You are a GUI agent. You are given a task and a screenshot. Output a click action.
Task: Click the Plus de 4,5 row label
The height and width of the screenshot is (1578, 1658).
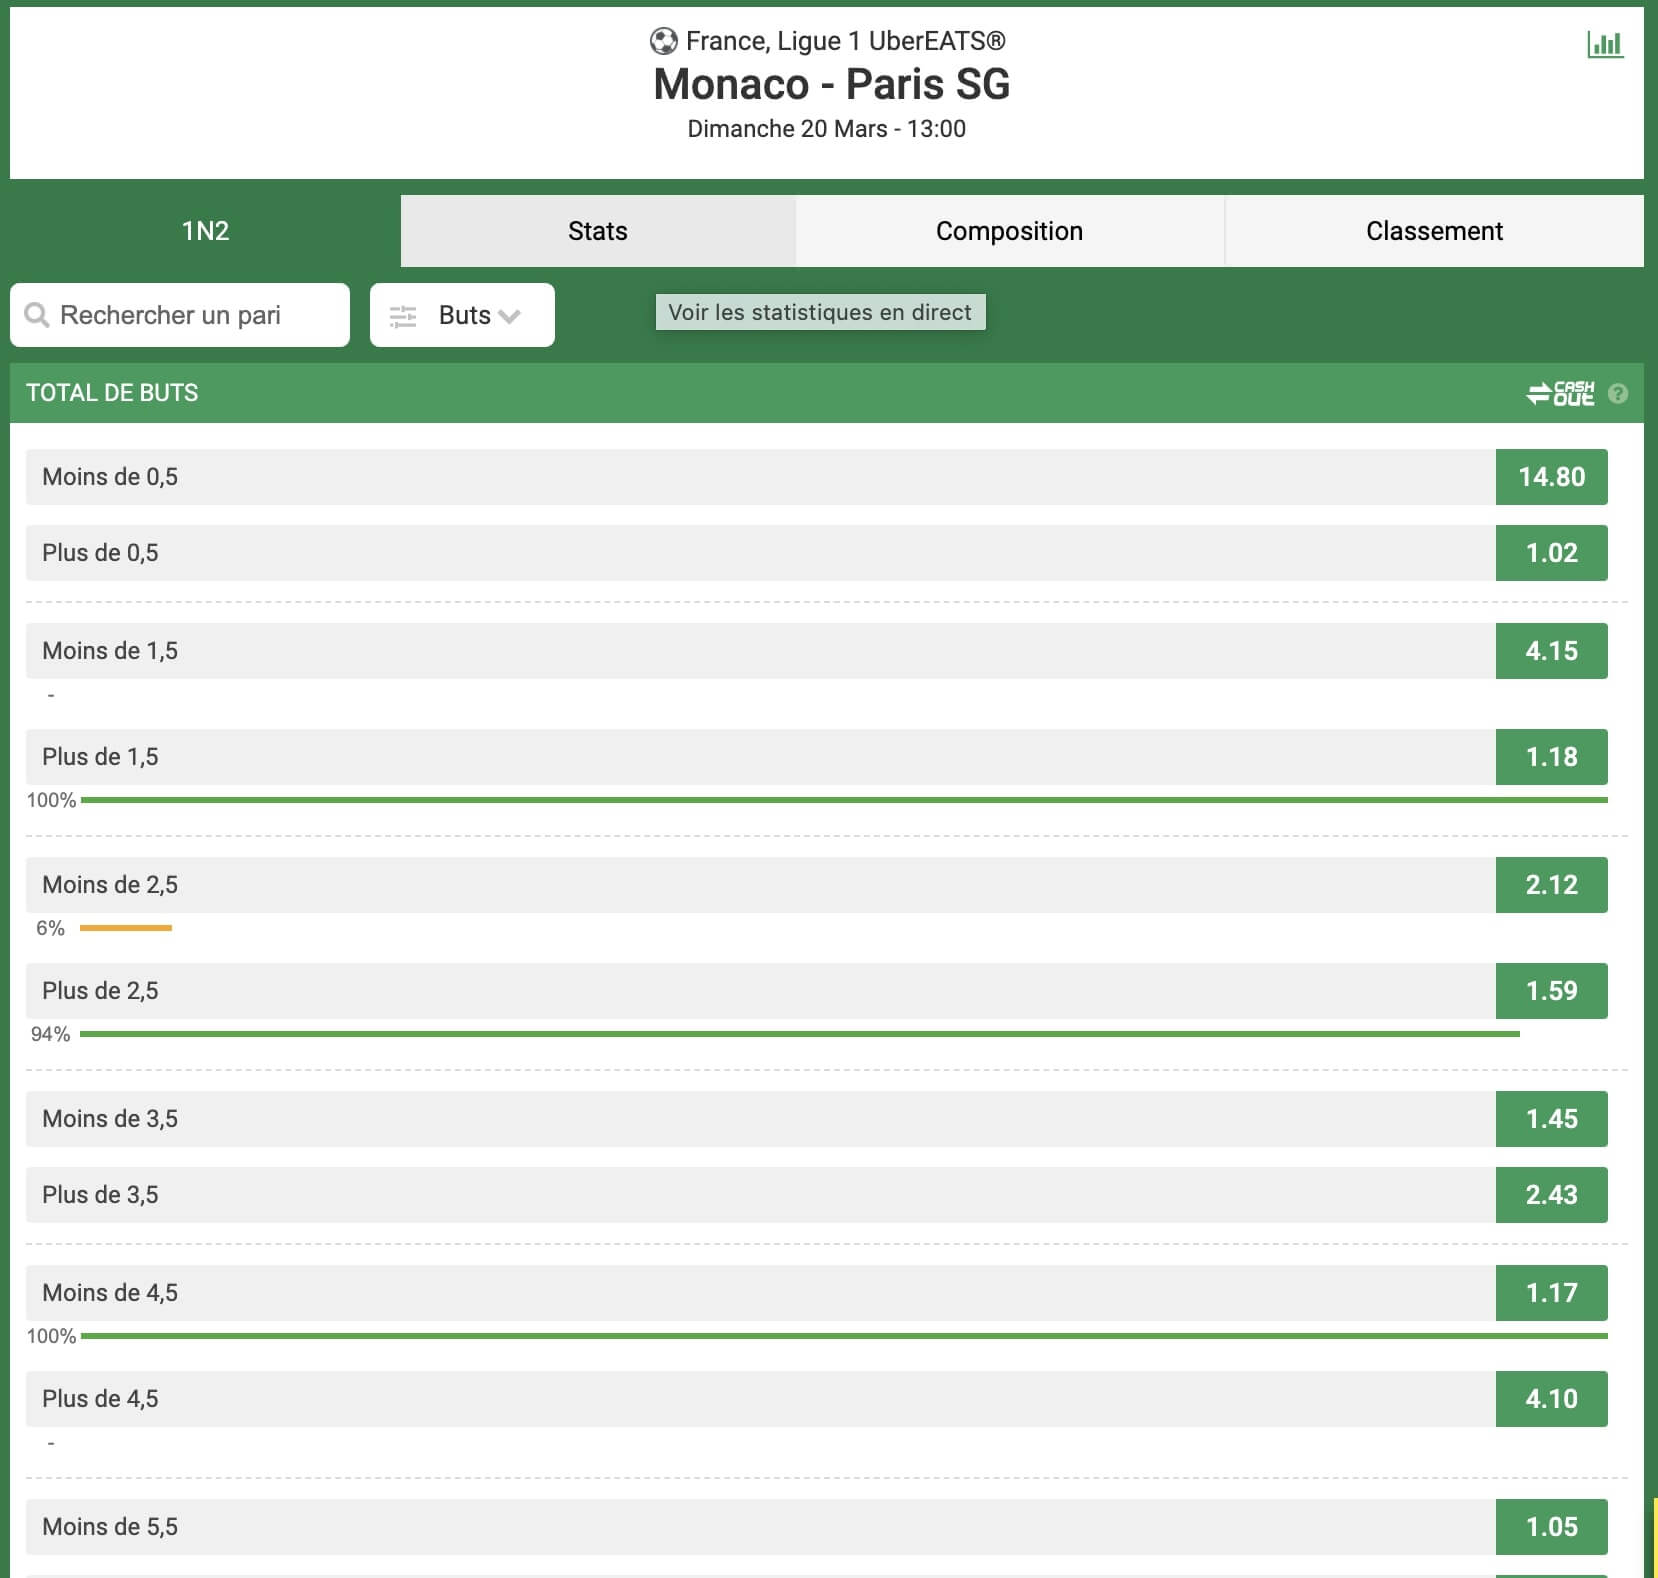pyautogui.click(x=100, y=1399)
